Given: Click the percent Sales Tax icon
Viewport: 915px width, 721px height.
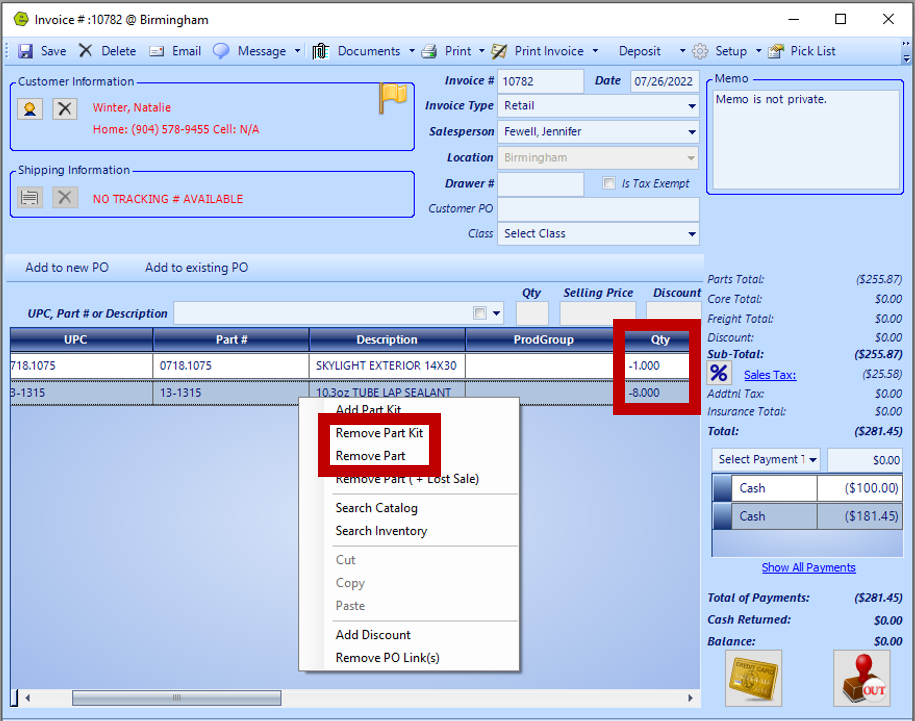Looking at the screenshot, I should 719,373.
